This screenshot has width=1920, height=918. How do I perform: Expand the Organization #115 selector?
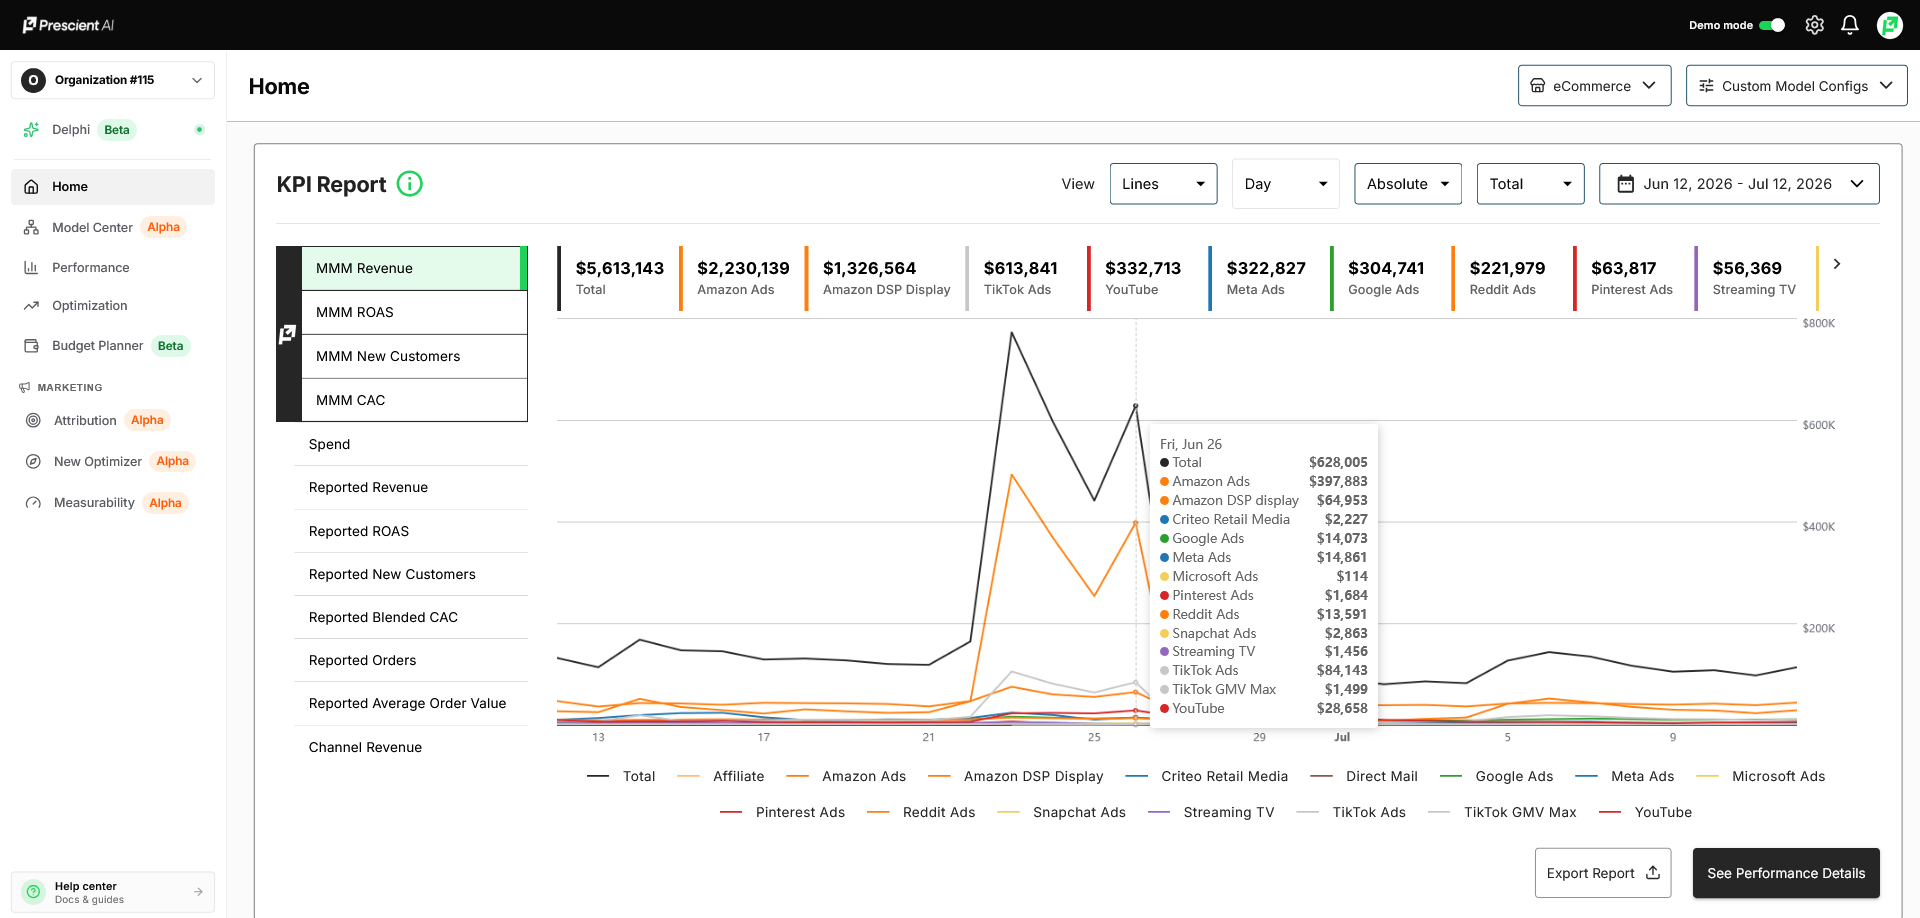coord(113,80)
